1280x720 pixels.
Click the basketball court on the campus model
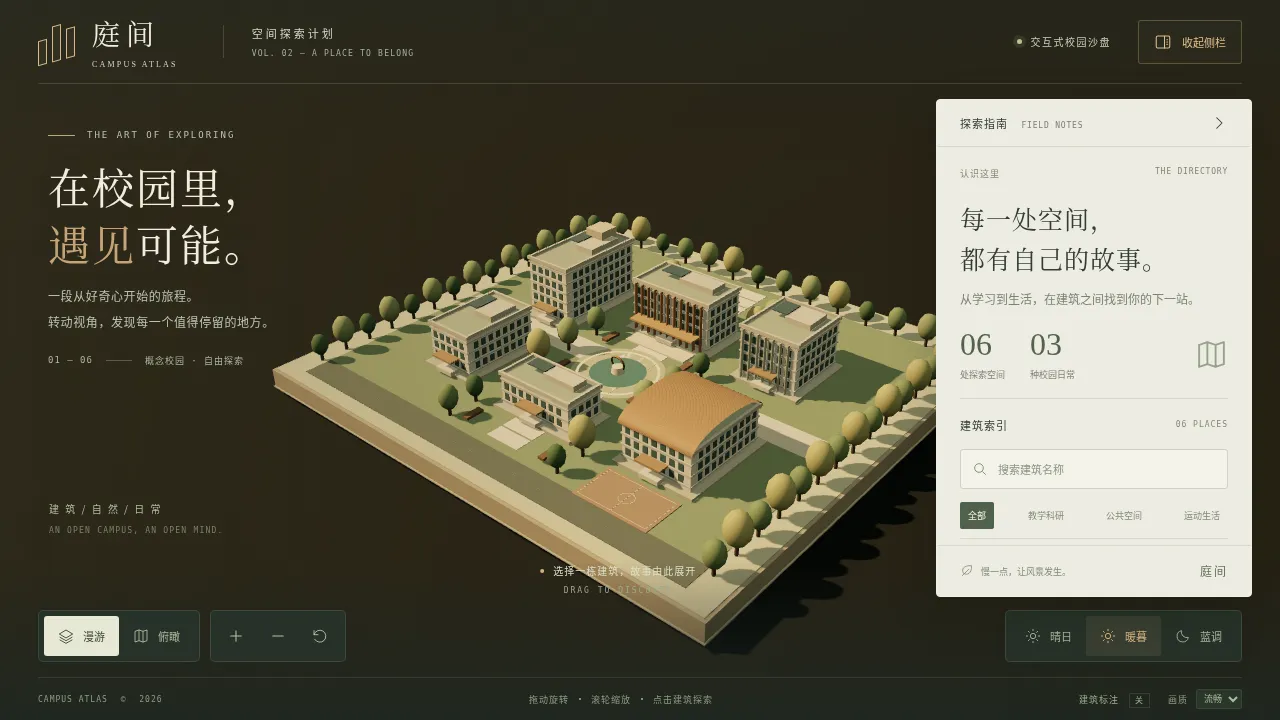tap(629, 498)
